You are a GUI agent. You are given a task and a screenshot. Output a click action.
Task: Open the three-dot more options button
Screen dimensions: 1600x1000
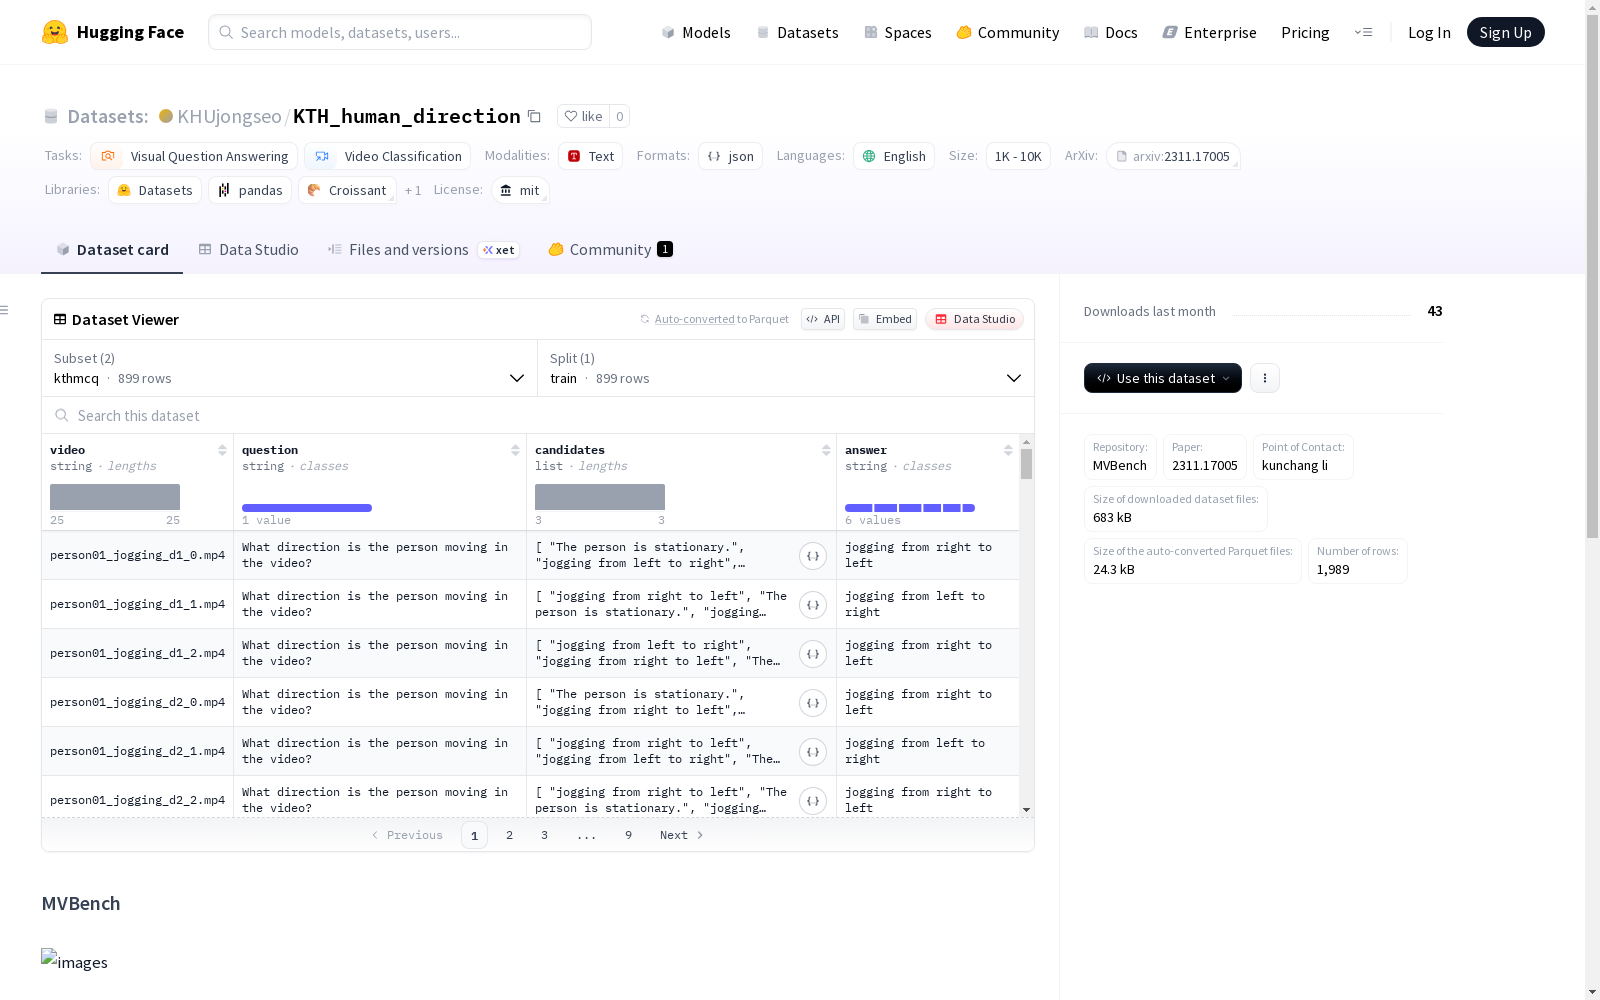(x=1265, y=378)
